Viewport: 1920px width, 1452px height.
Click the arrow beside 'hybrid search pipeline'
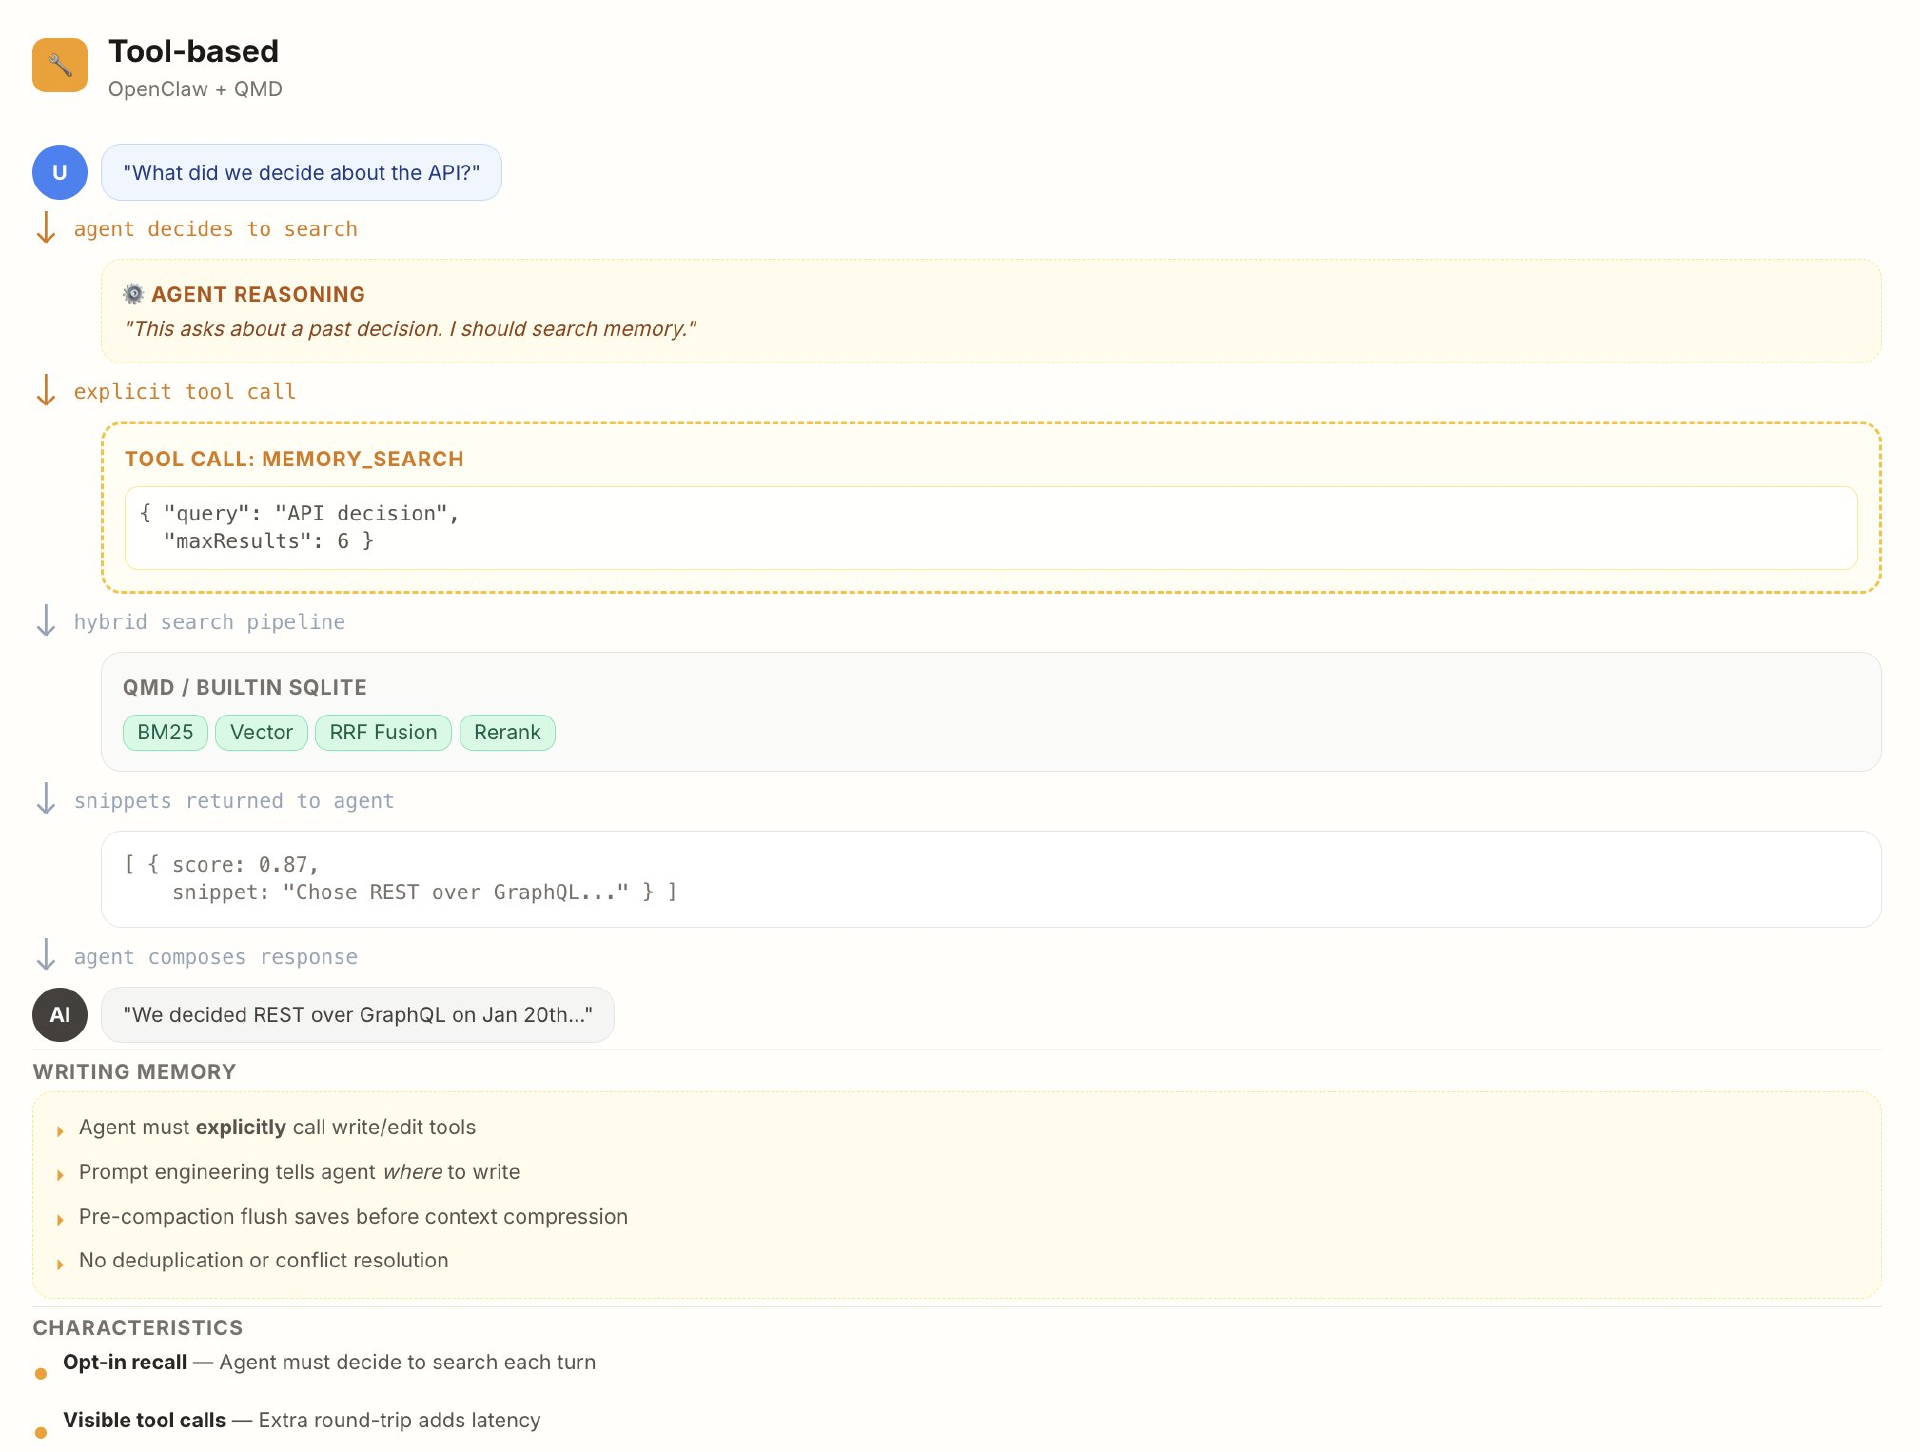(x=46, y=621)
